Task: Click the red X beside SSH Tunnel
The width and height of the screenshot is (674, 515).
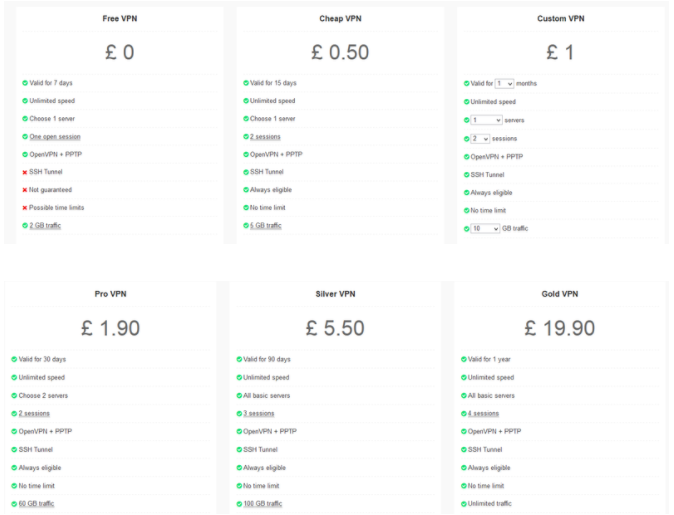Action: tap(25, 172)
